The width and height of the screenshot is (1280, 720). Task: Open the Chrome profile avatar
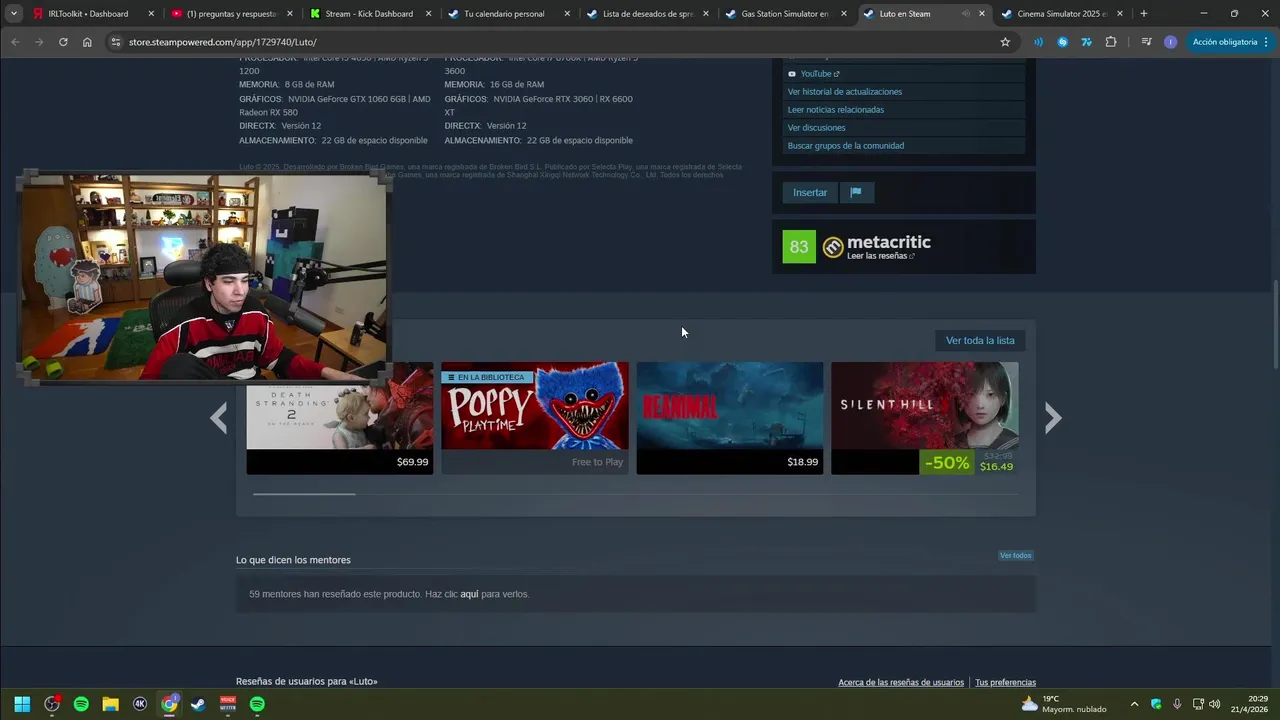(1170, 42)
